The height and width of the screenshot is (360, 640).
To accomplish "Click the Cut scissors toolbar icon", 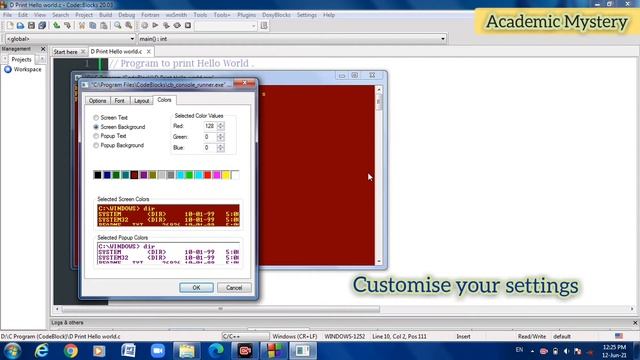I will click(82, 26).
